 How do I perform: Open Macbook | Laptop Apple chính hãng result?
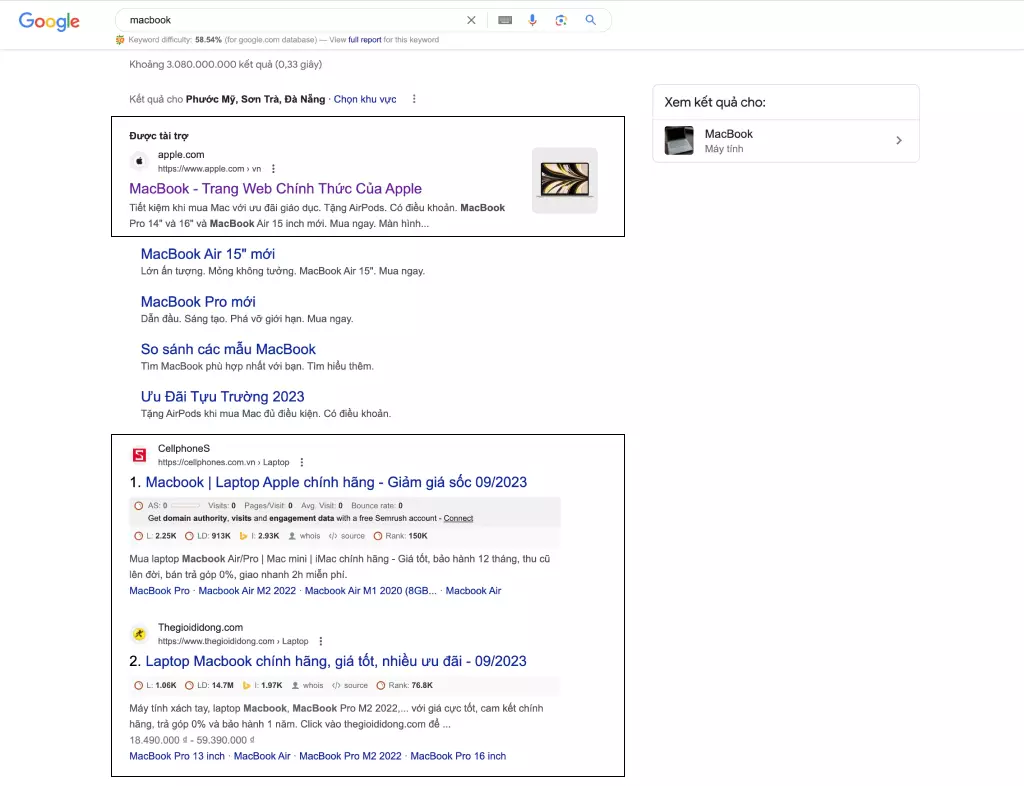[336, 482]
